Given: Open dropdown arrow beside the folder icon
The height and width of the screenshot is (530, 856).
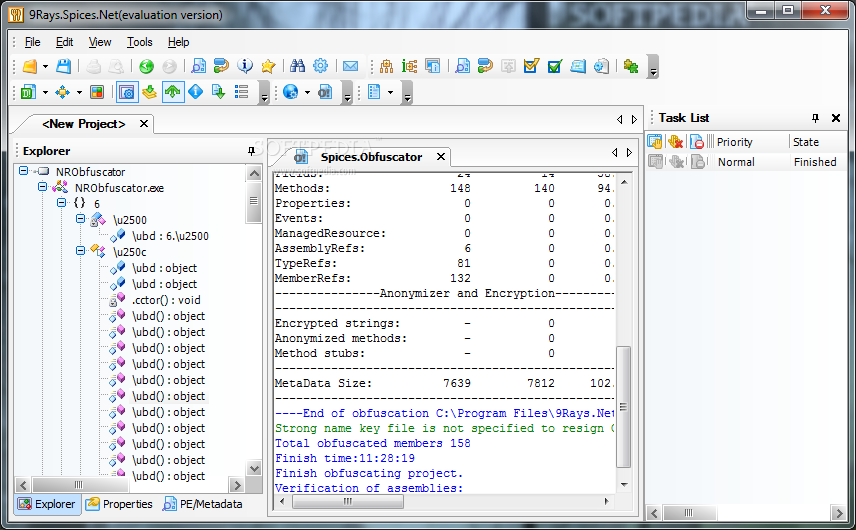Looking at the screenshot, I should pos(45,67).
